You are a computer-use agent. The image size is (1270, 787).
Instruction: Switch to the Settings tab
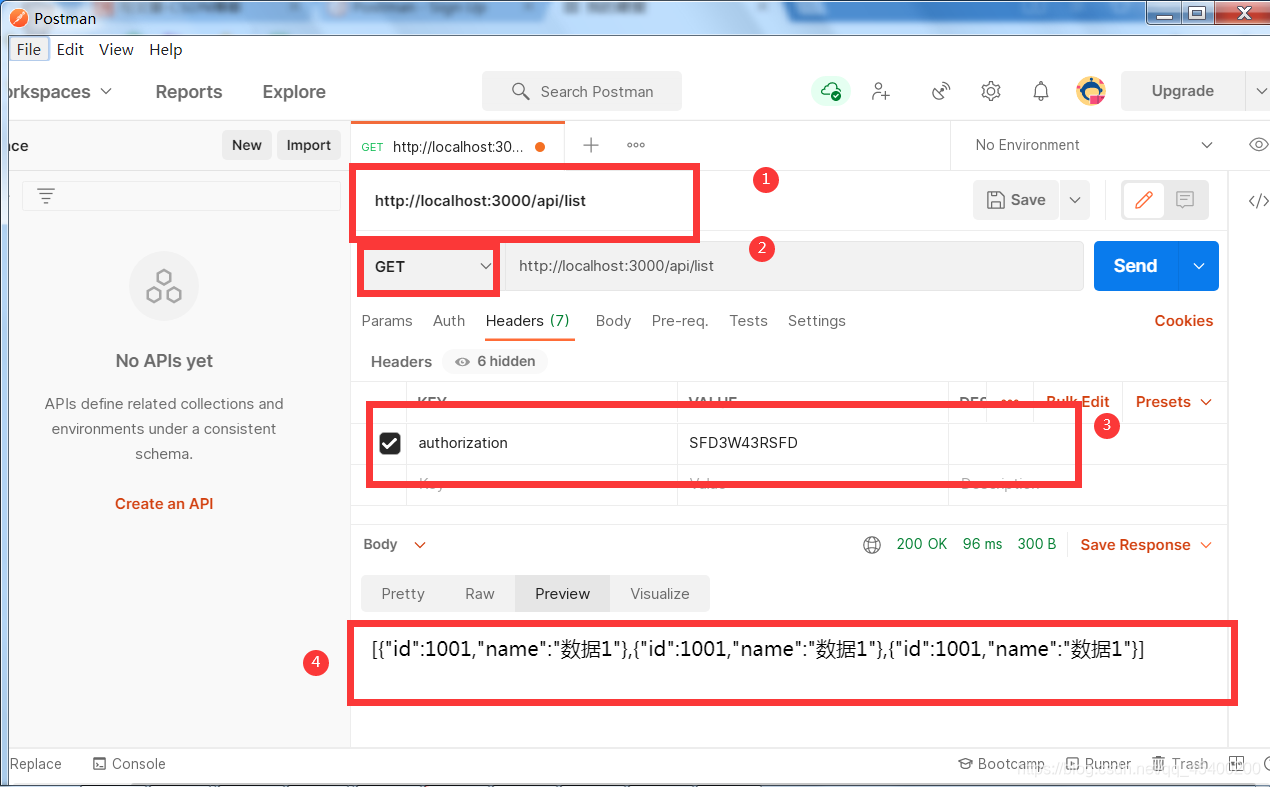817,321
